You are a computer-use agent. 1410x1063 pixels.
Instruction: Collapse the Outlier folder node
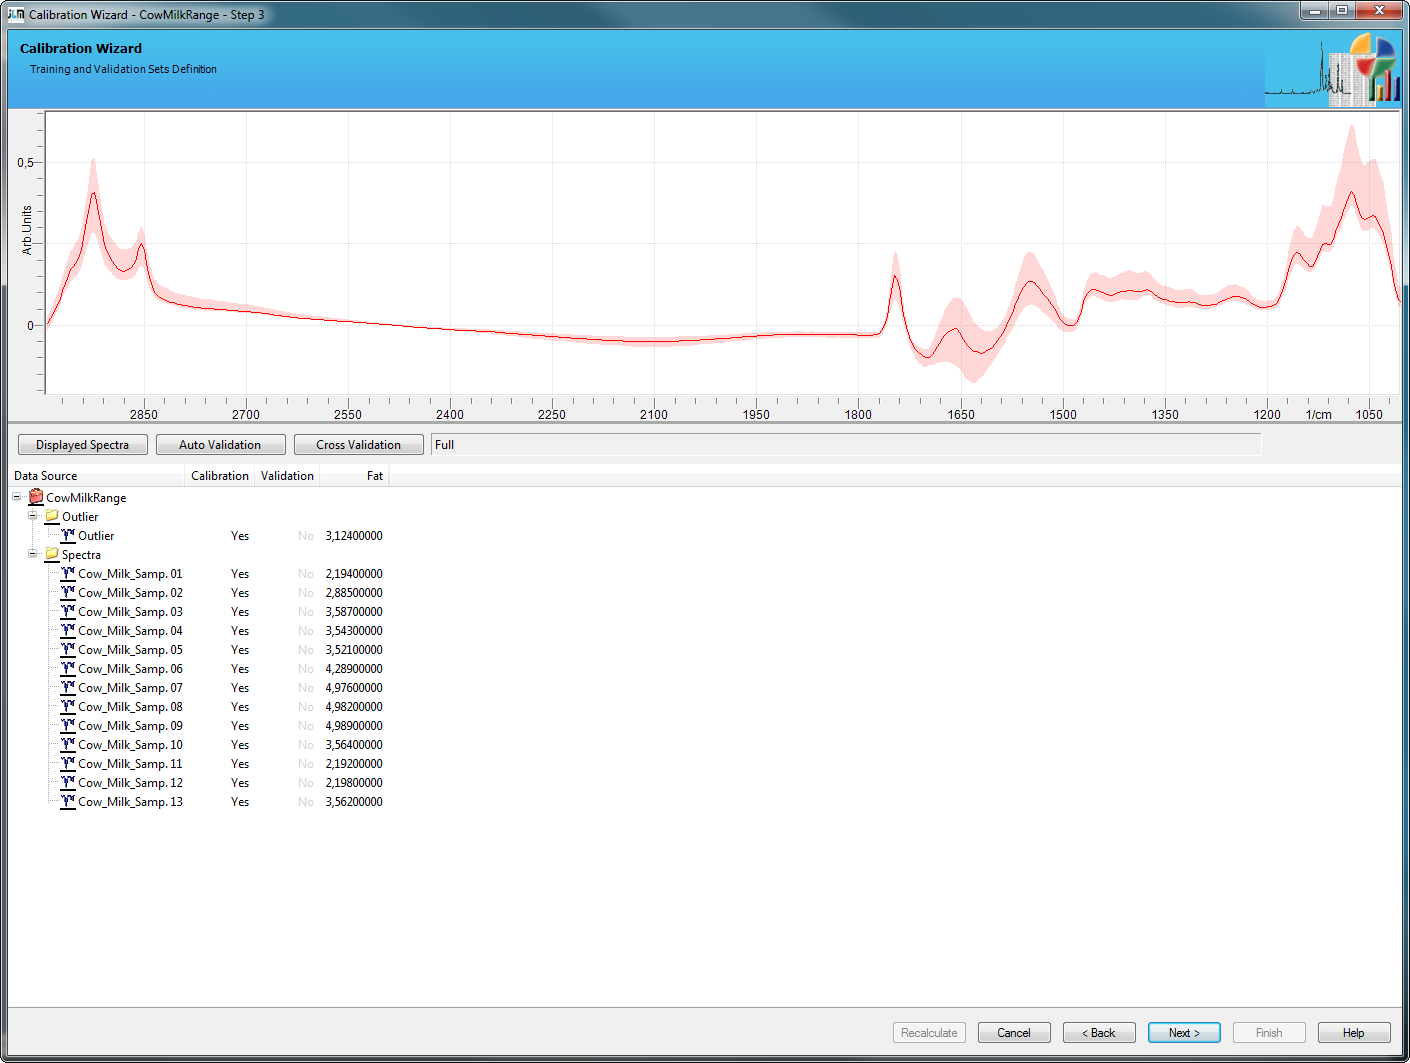pos(33,516)
